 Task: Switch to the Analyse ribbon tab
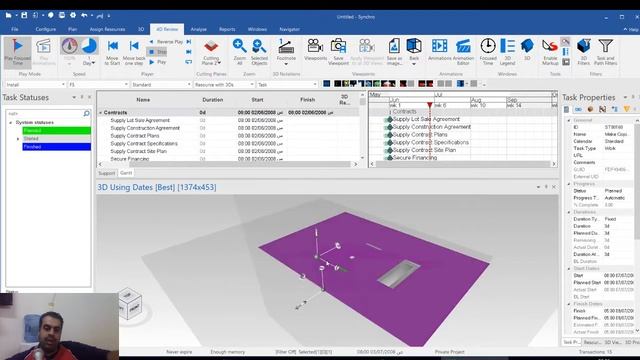(x=198, y=29)
